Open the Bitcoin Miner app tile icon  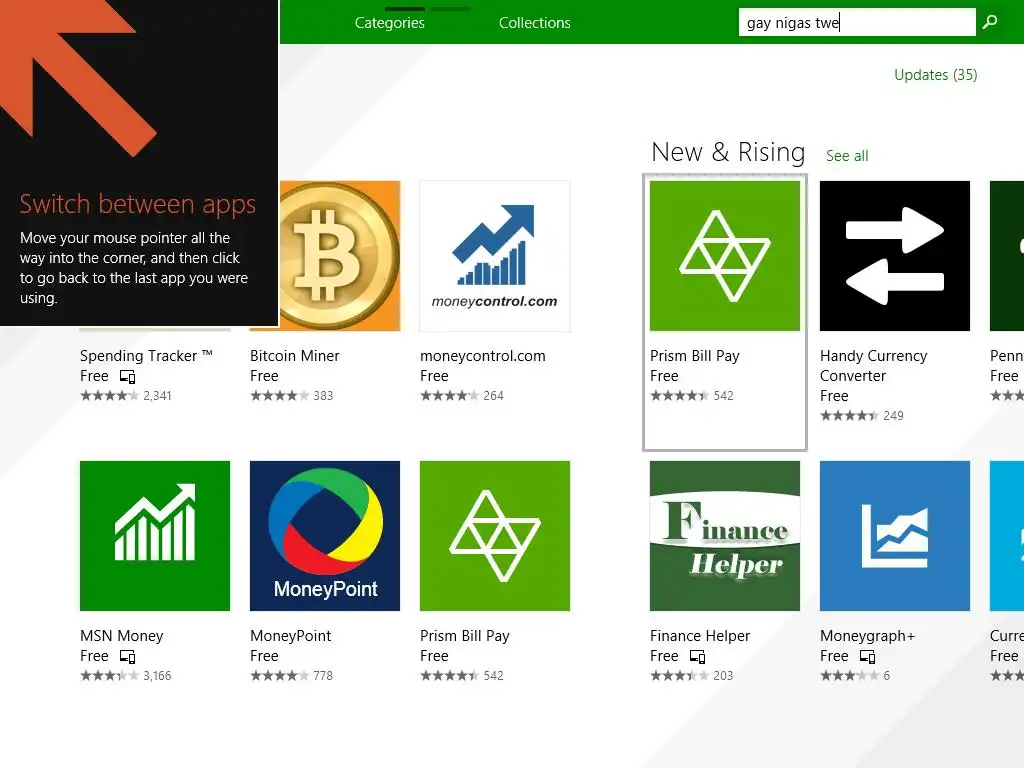pos(340,256)
